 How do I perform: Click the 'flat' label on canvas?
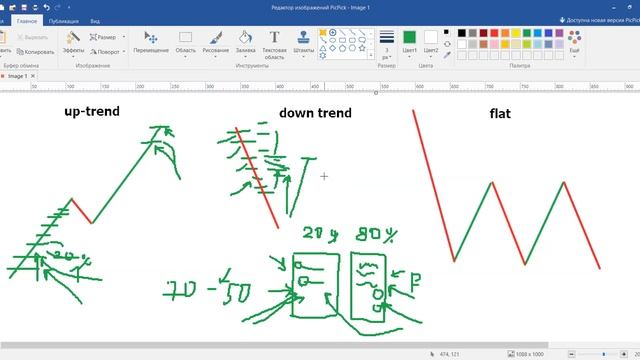click(500, 113)
